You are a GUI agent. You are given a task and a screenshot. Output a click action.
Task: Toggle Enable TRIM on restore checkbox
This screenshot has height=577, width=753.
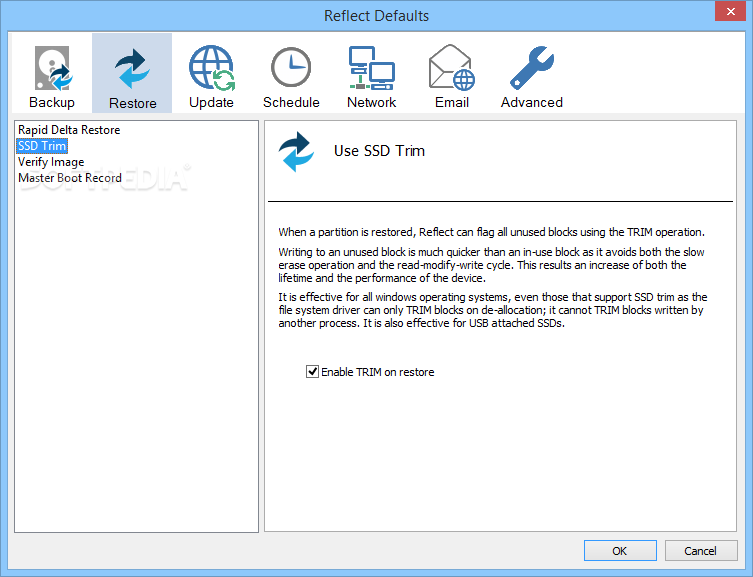[312, 372]
